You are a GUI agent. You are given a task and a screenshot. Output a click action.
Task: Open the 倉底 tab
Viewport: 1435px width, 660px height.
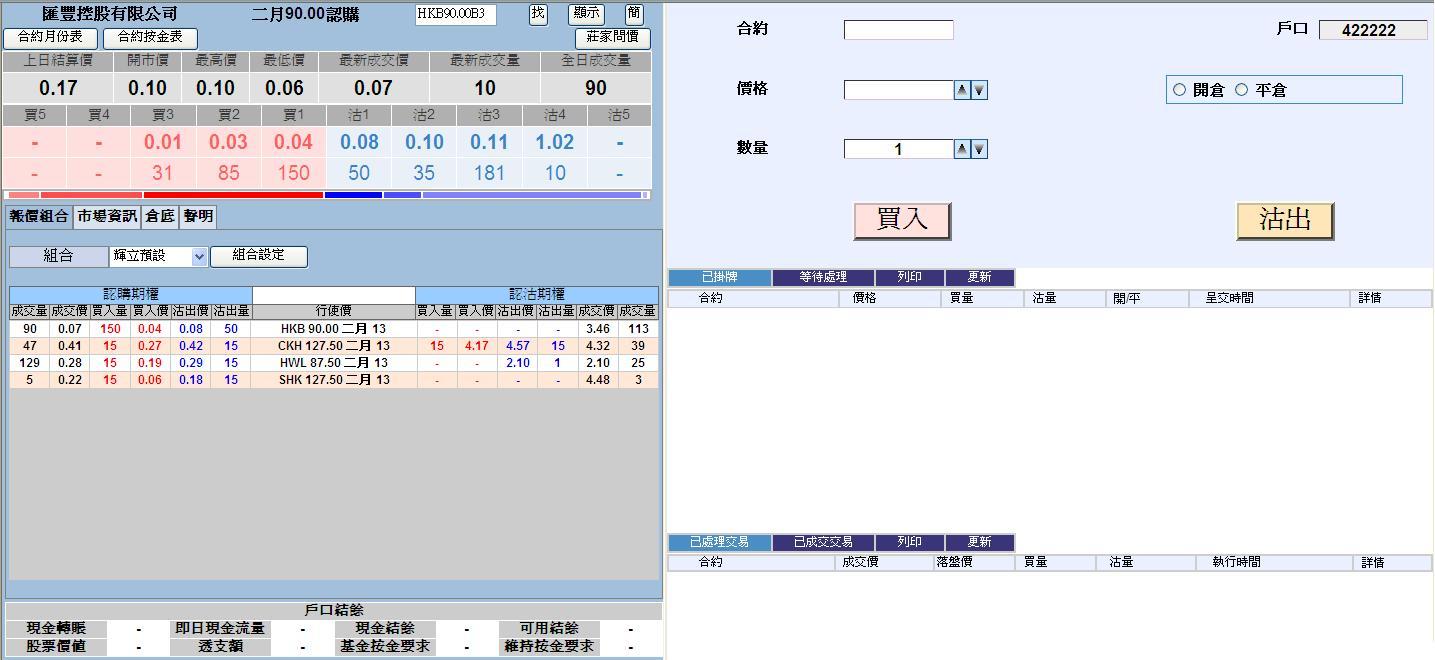pyautogui.click(x=160, y=216)
